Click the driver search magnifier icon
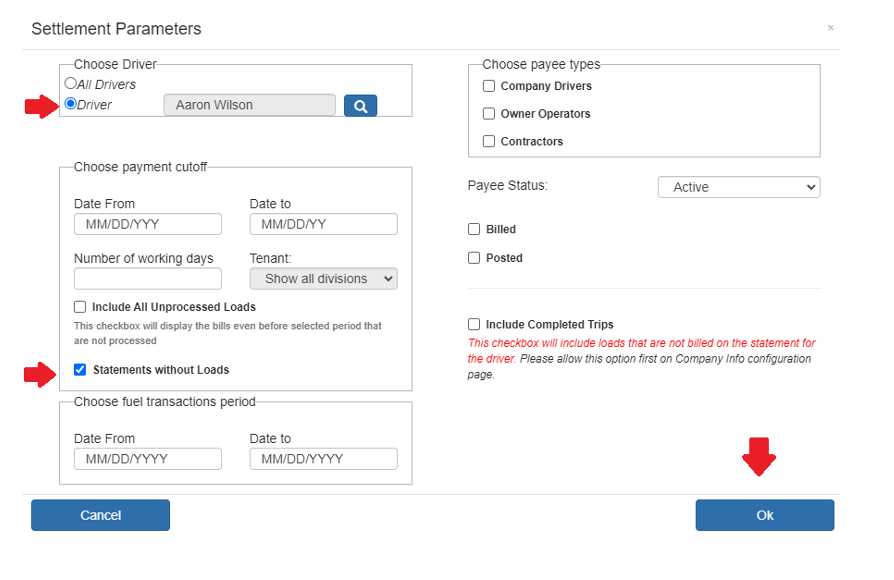894x580 pixels. (360, 106)
